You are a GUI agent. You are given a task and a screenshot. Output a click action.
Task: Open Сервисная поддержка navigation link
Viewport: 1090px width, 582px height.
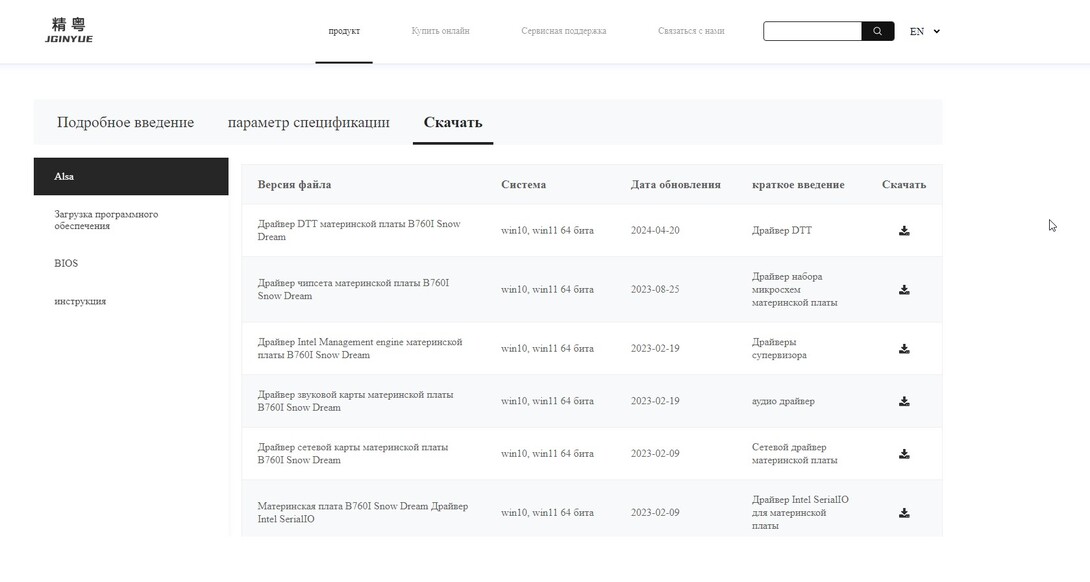coord(563,31)
